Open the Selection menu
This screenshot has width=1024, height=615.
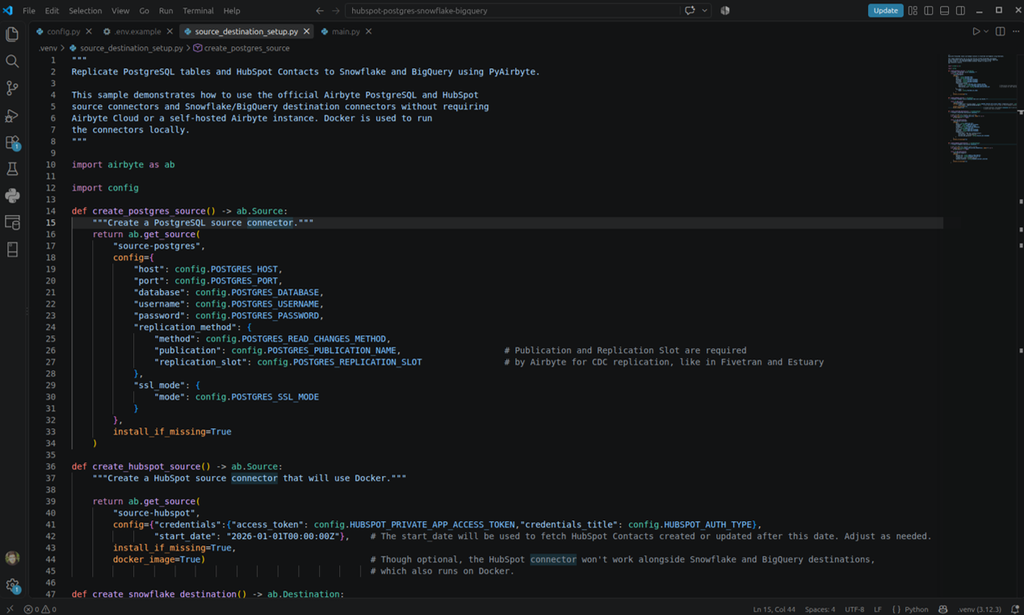click(x=86, y=10)
